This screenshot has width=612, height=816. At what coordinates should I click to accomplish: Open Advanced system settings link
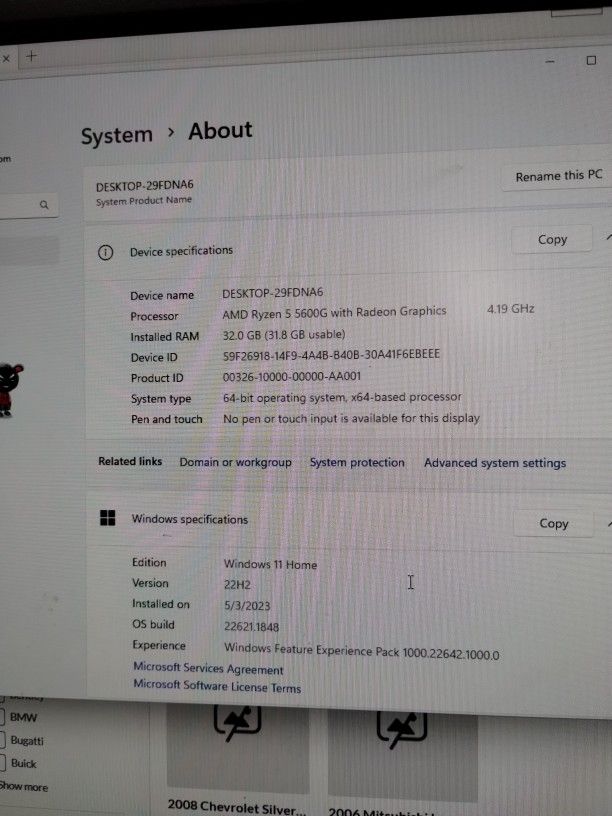495,463
